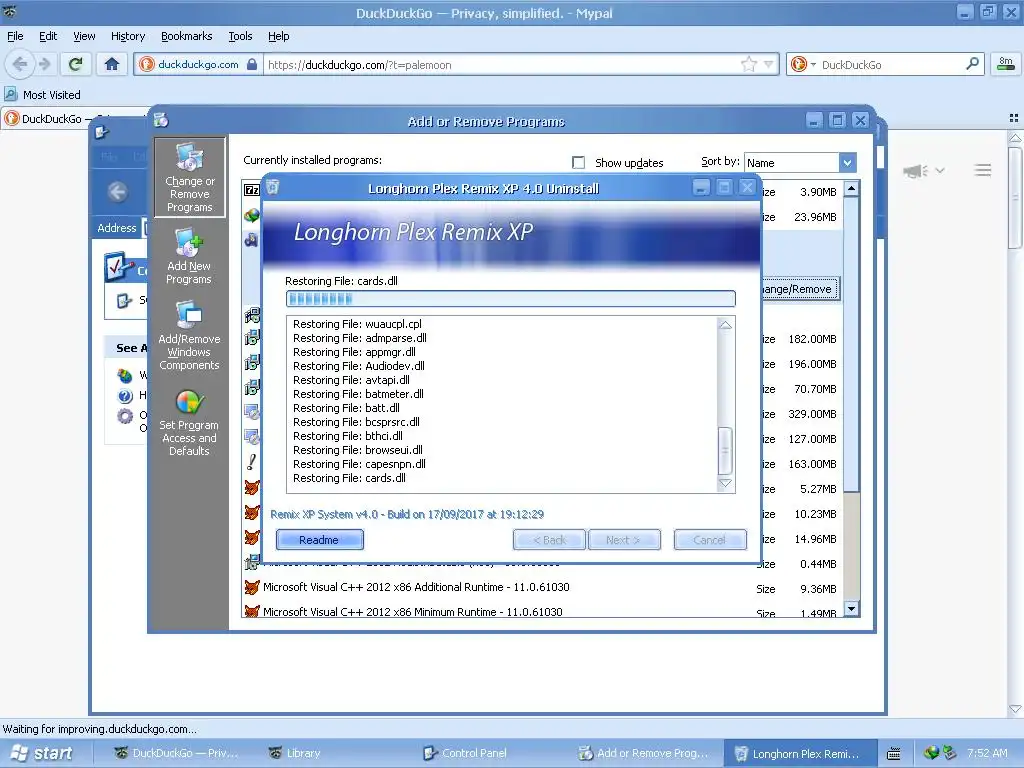Image resolution: width=1024 pixels, height=768 pixels.
Task: Open the Help menu
Action: (278, 36)
